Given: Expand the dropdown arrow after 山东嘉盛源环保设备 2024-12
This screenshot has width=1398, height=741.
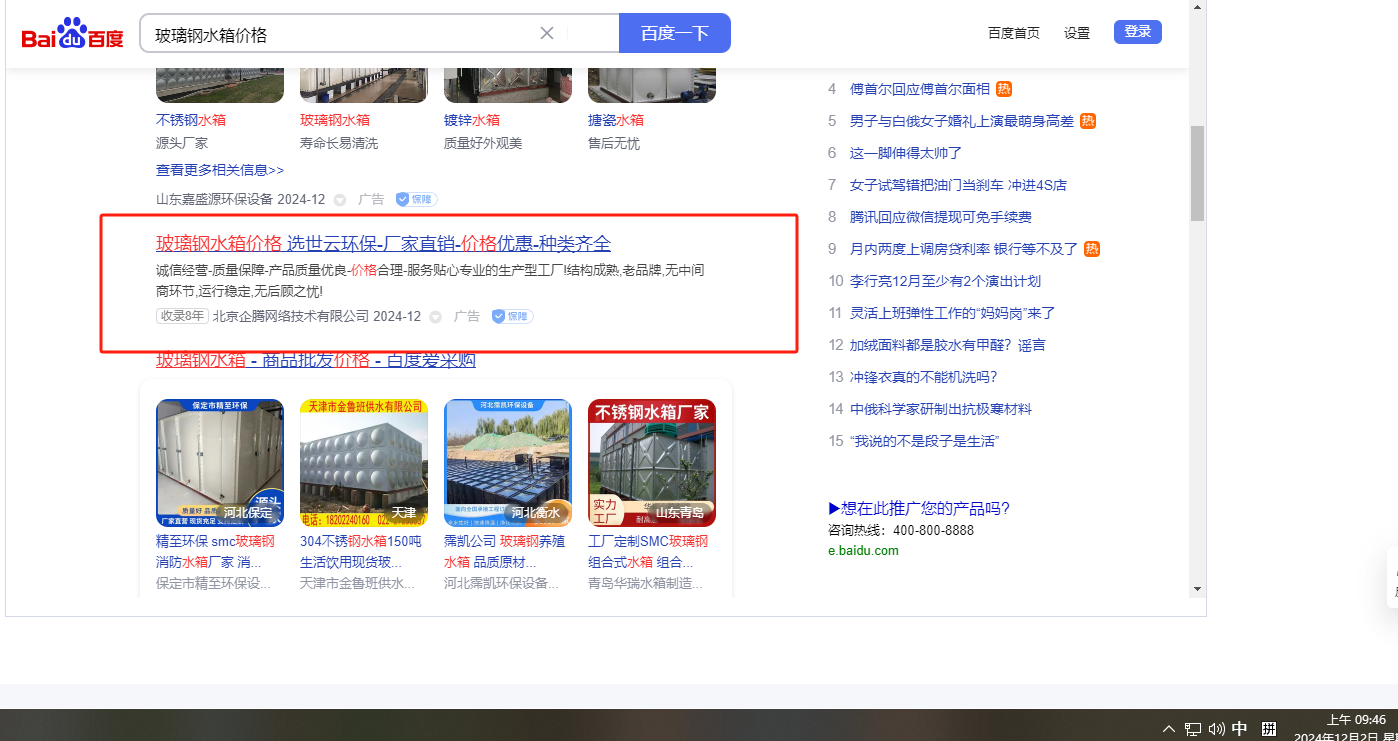Looking at the screenshot, I should coord(340,200).
